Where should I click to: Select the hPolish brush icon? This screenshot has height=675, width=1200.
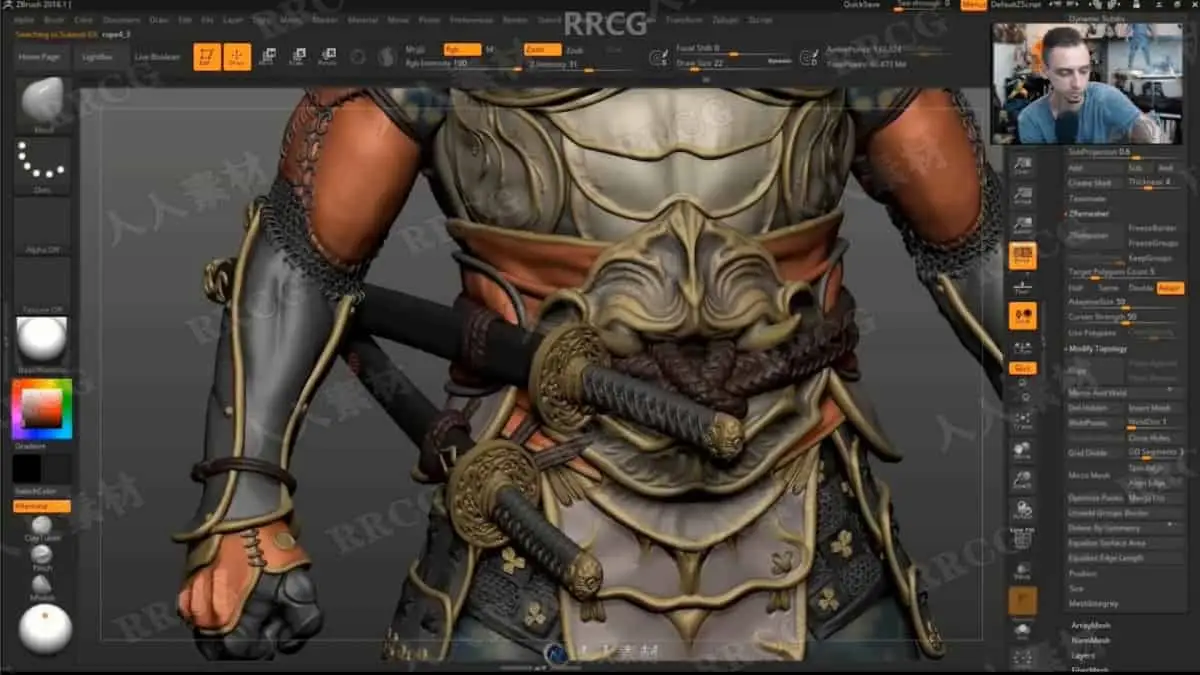[42, 585]
